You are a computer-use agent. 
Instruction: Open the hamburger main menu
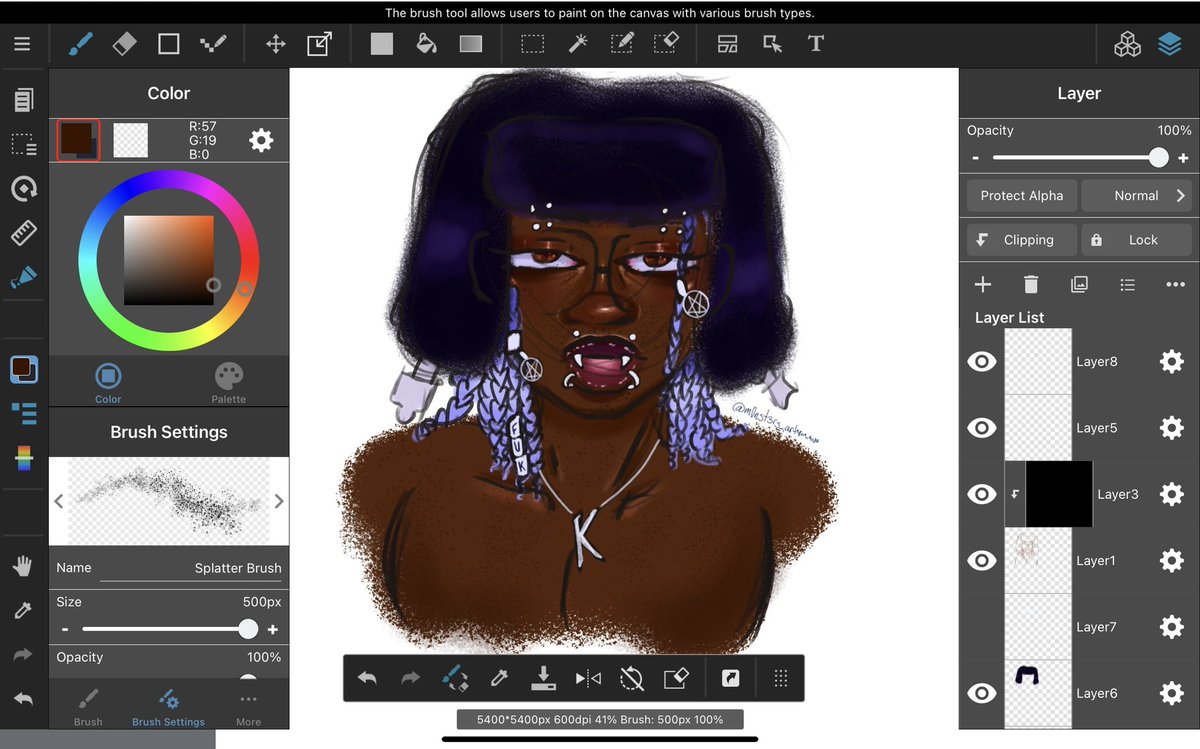tap(22, 44)
